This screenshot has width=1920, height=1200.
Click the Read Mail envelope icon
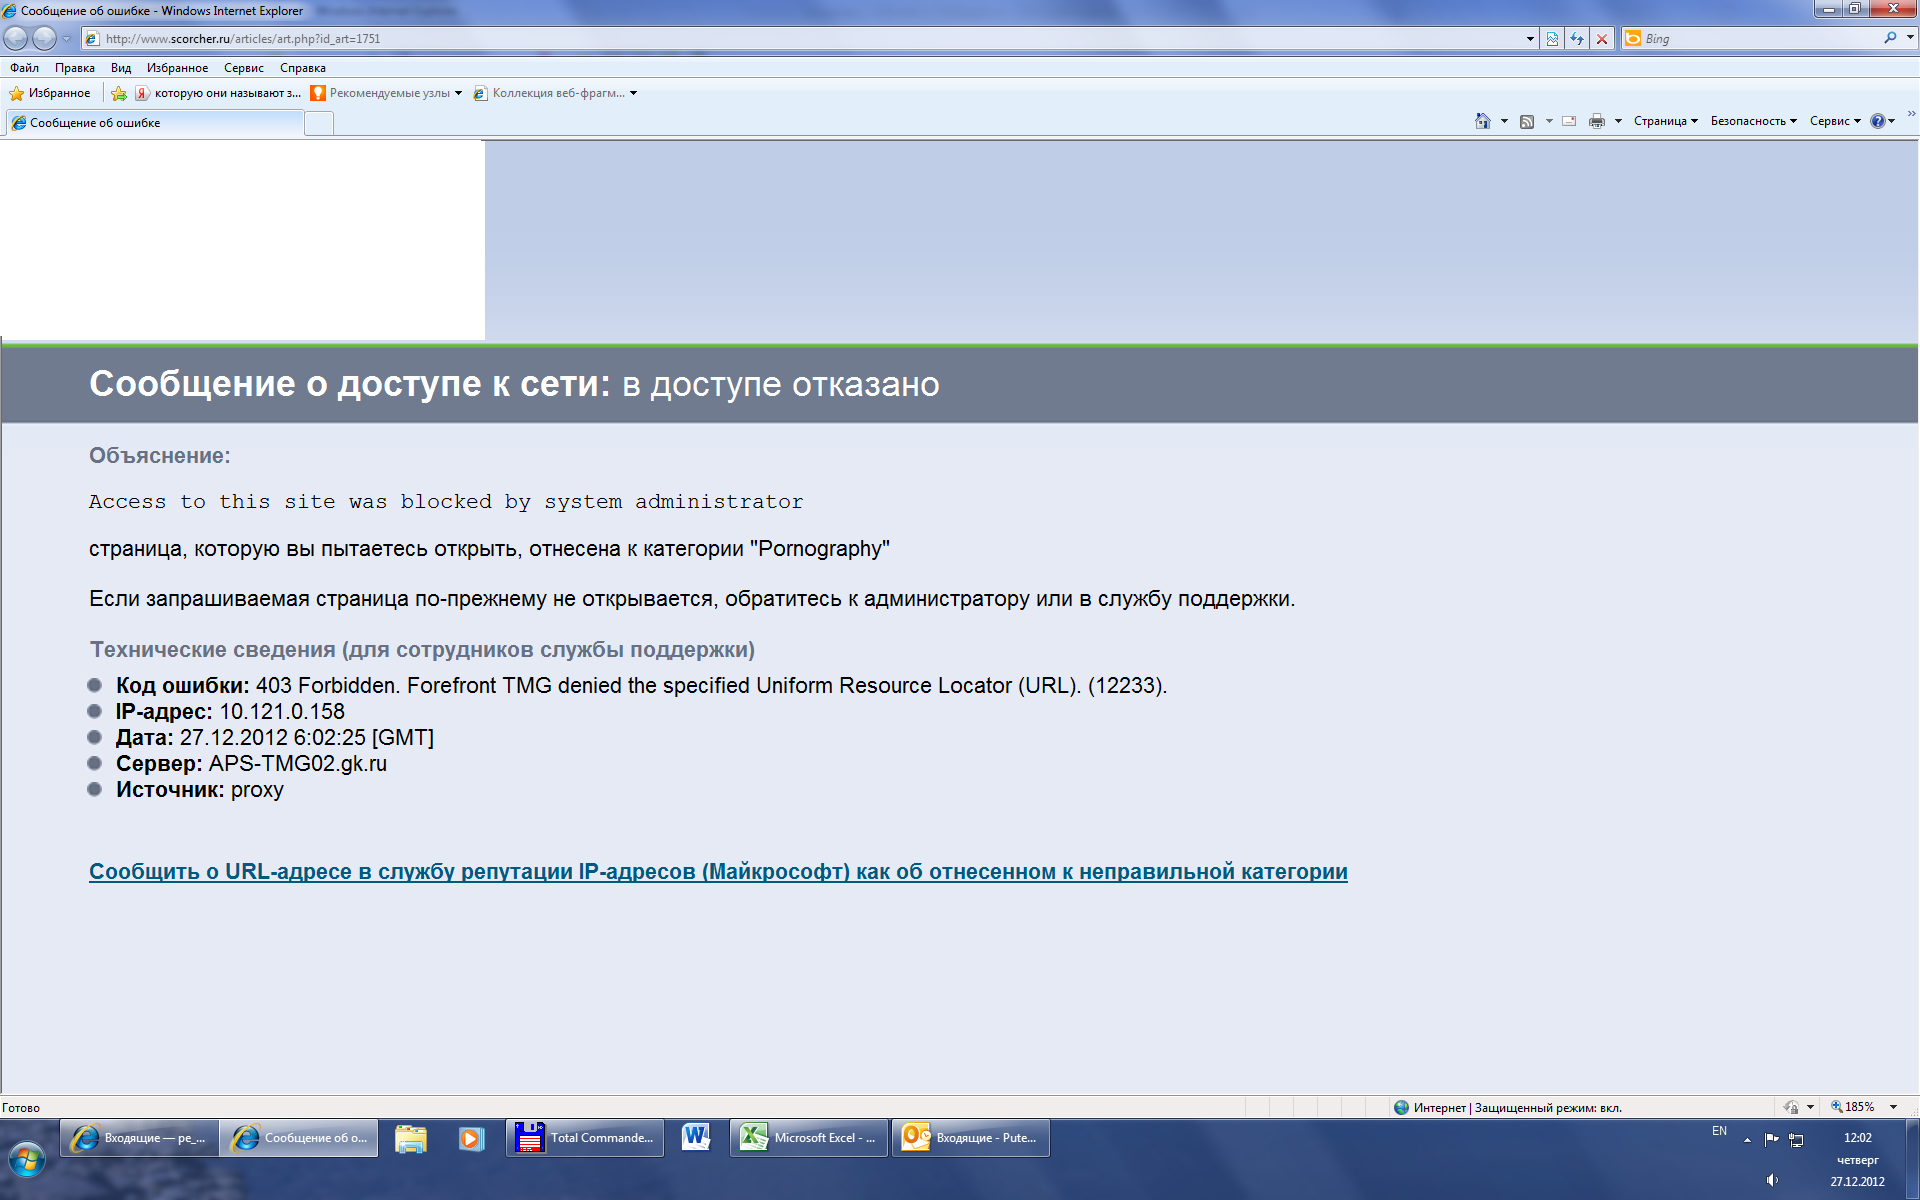click(1569, 121)
